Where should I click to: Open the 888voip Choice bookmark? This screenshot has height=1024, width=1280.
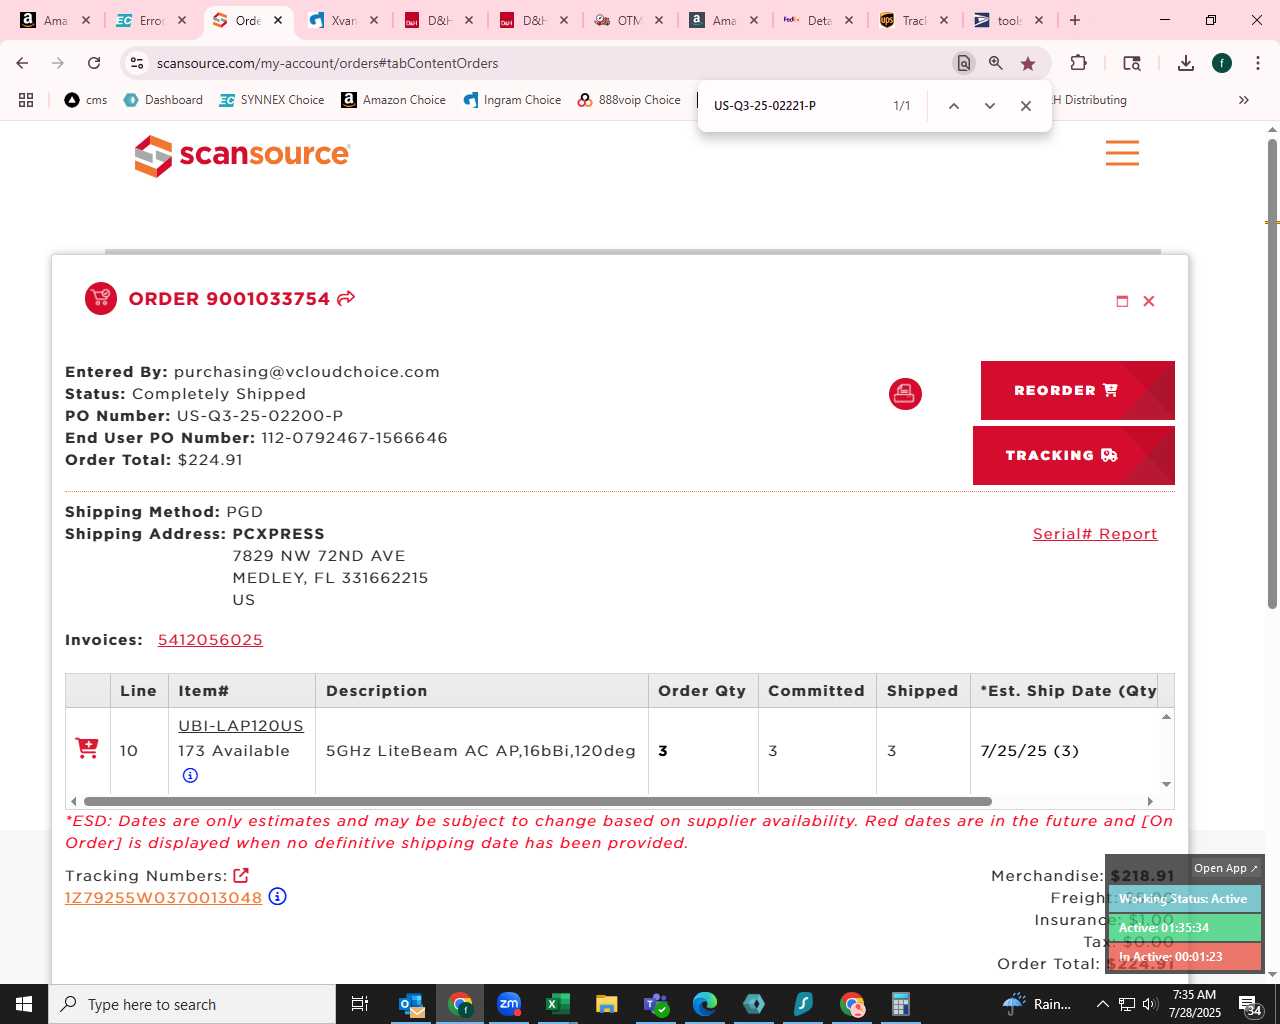(629, 100)
